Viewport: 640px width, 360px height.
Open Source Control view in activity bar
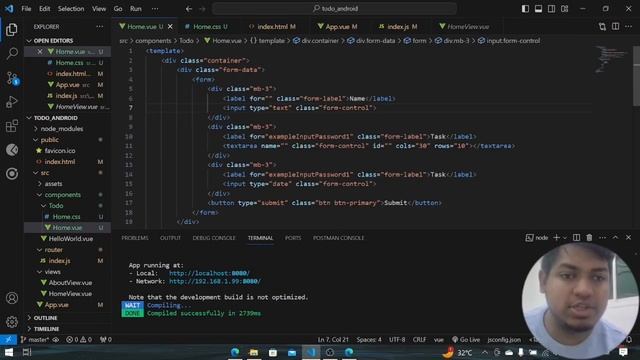click(12, 78)
